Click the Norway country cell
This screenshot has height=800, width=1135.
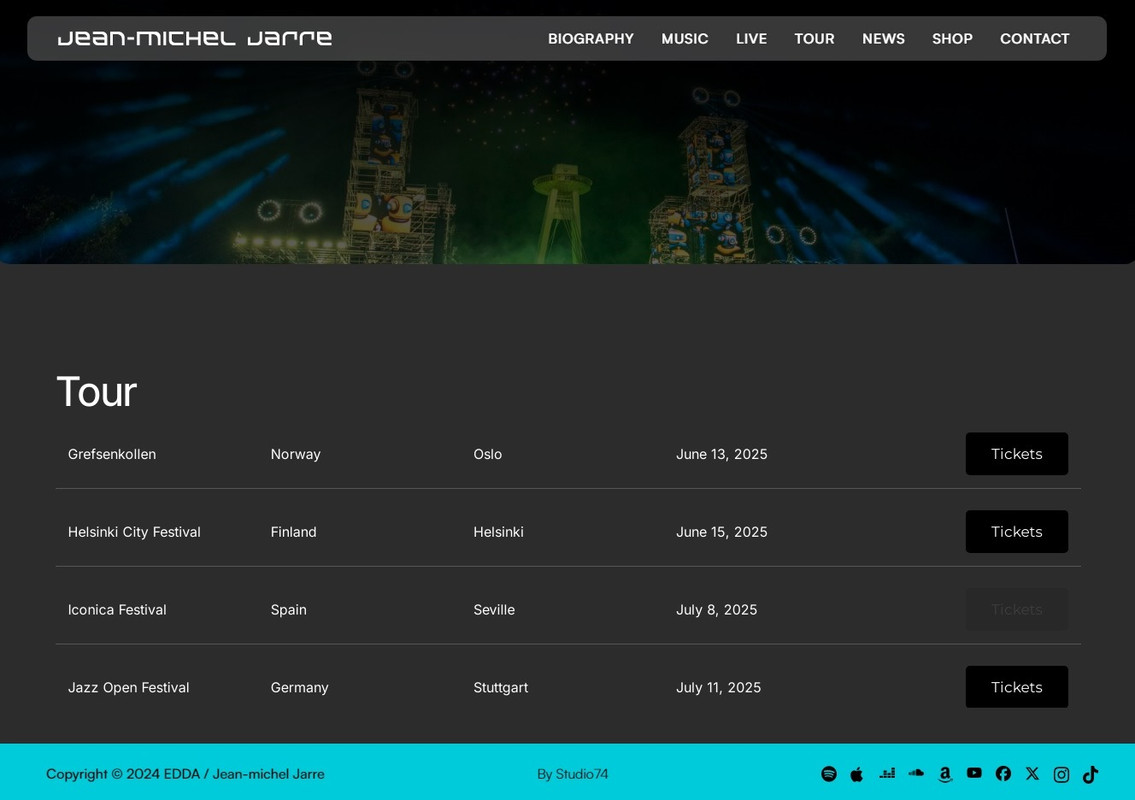295,454
